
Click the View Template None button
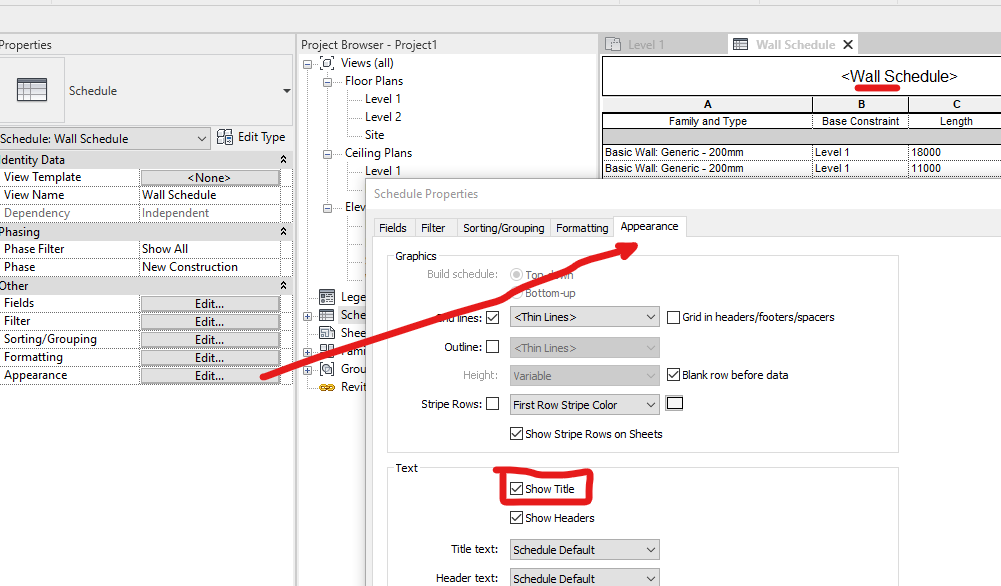click(x=209, y=177)
